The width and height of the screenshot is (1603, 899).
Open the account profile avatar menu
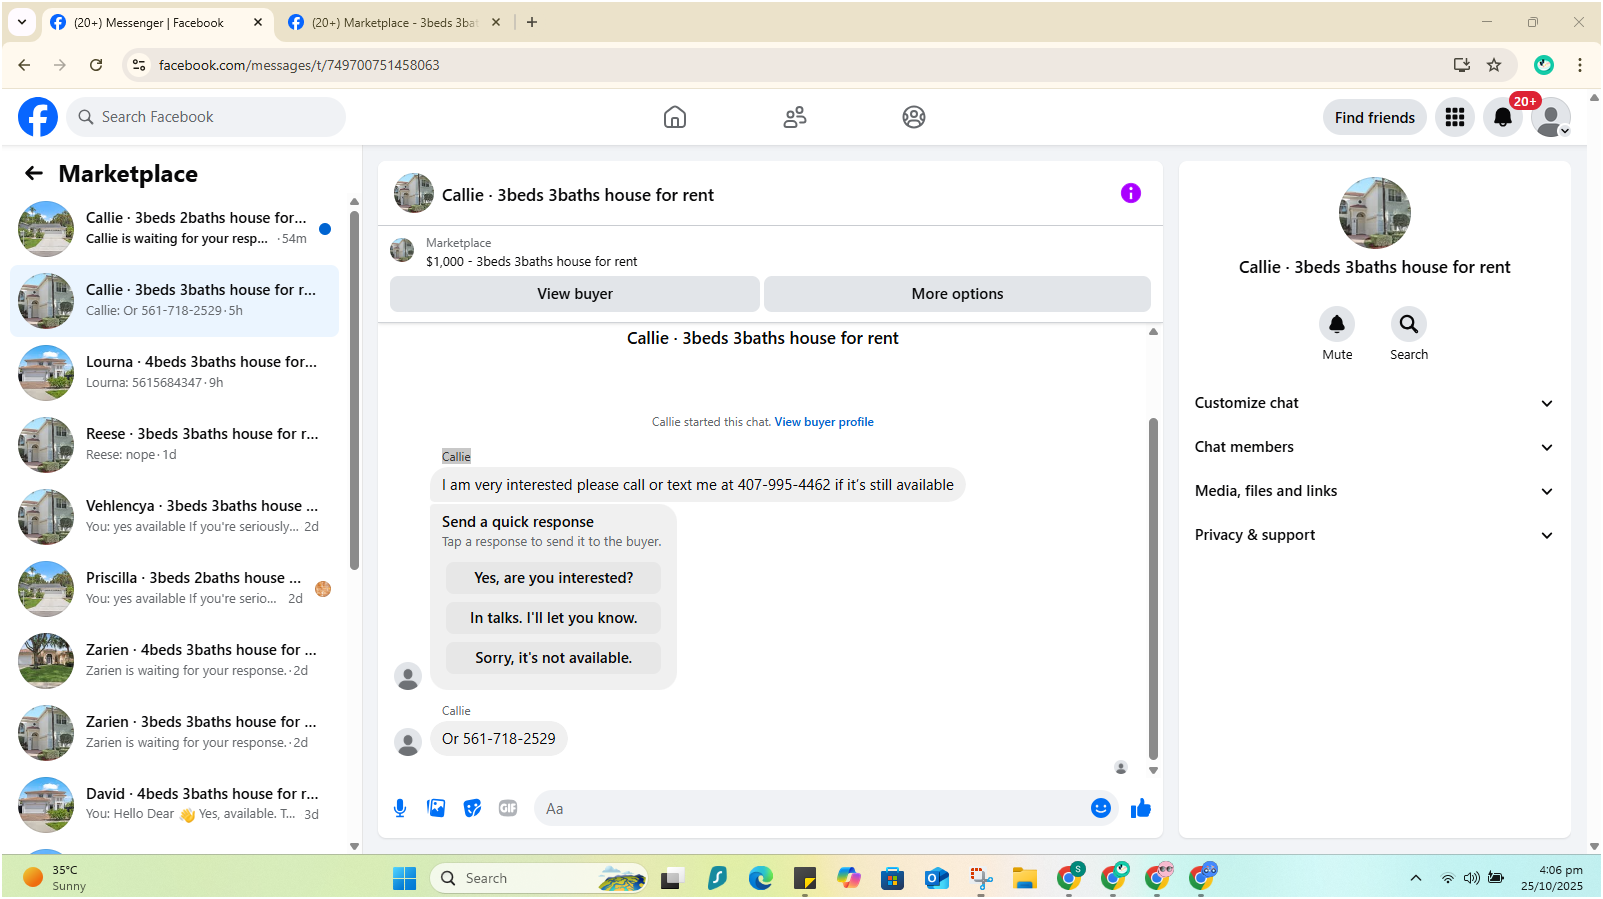pos(1551,118)
